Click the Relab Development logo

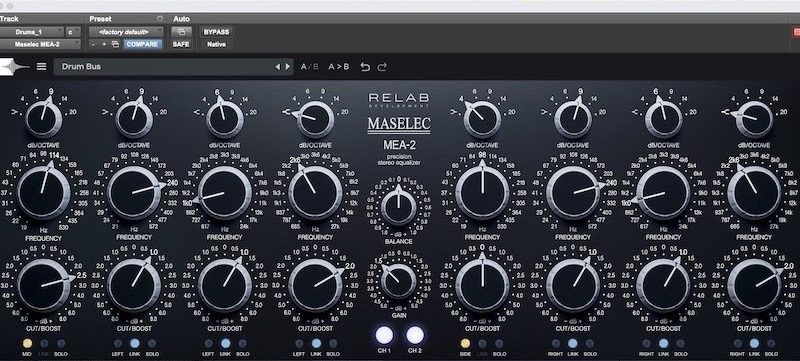point(399,99)
